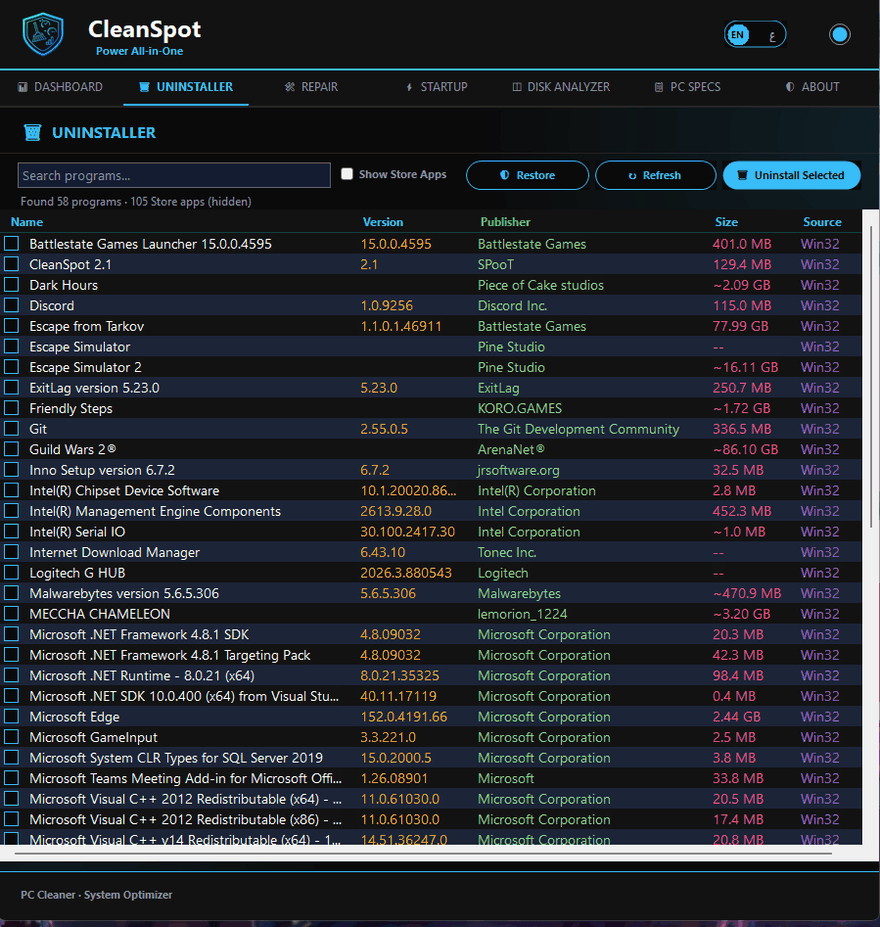Image resolution: width=880 pixels, height=927 pixels.
Task: Go to the Repair tab
Action: click(x=311, y=87)
